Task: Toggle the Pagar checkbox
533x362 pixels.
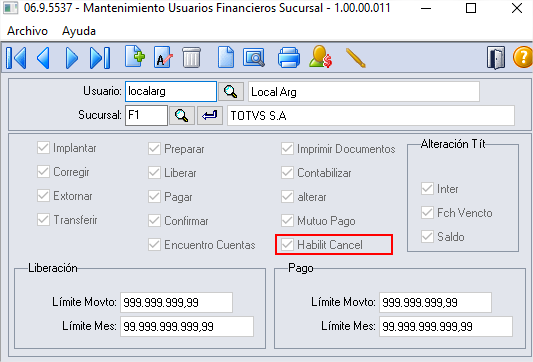Action: (x=154, y=196)
